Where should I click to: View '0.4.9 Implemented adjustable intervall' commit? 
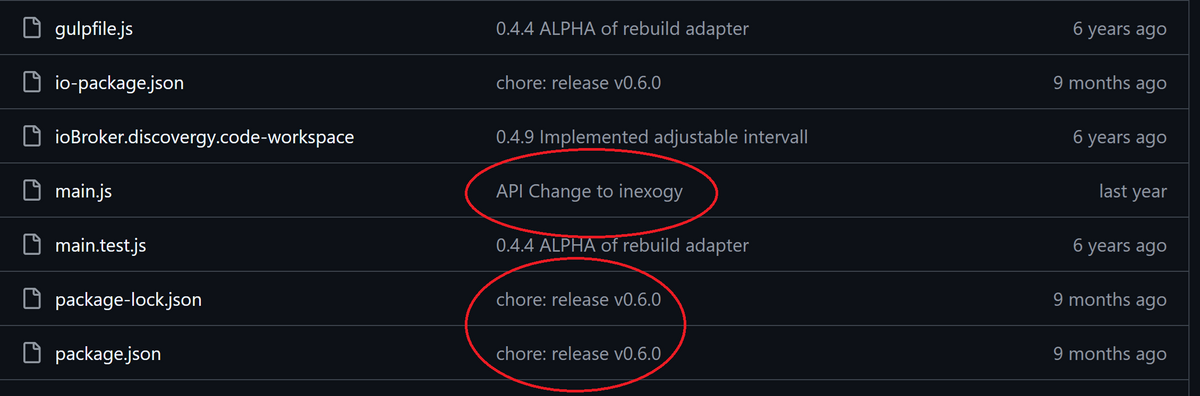(x=652, y=137)
